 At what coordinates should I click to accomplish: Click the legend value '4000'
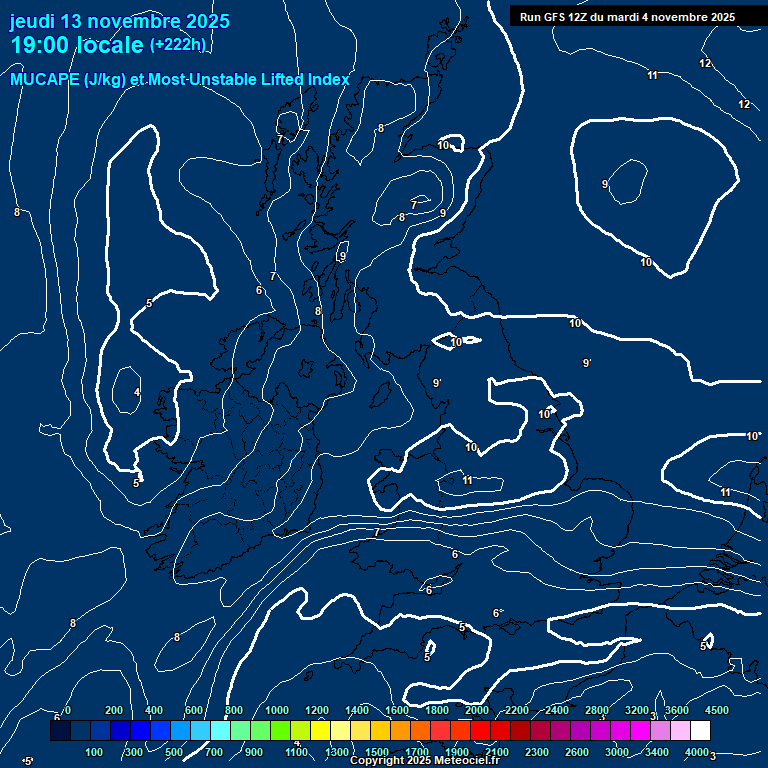(696, 752)
